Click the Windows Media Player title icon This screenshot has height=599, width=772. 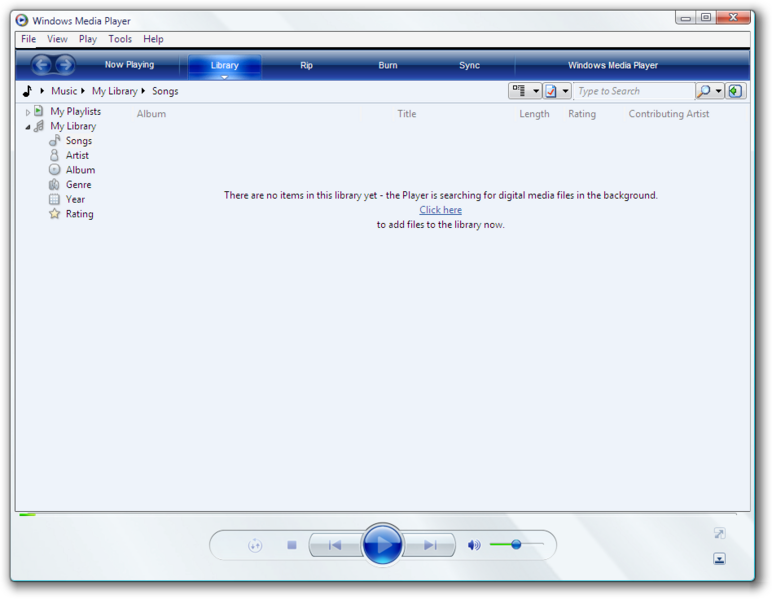click(x=22, y=20)
